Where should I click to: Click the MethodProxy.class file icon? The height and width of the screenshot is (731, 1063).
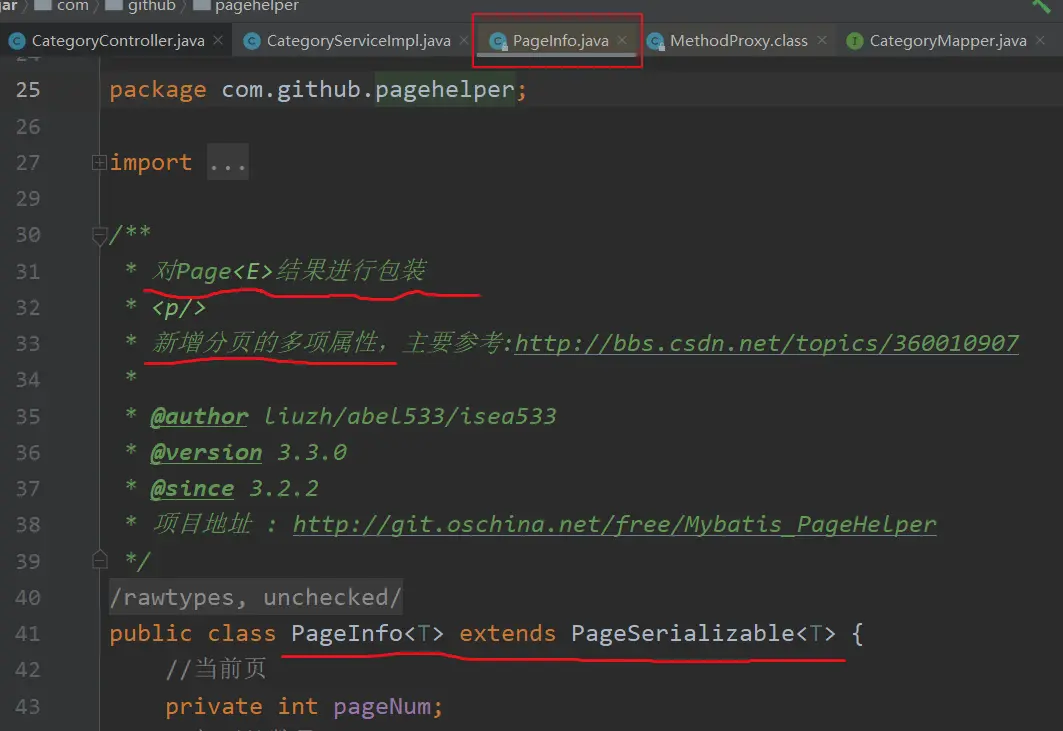[x=655, y=41]
